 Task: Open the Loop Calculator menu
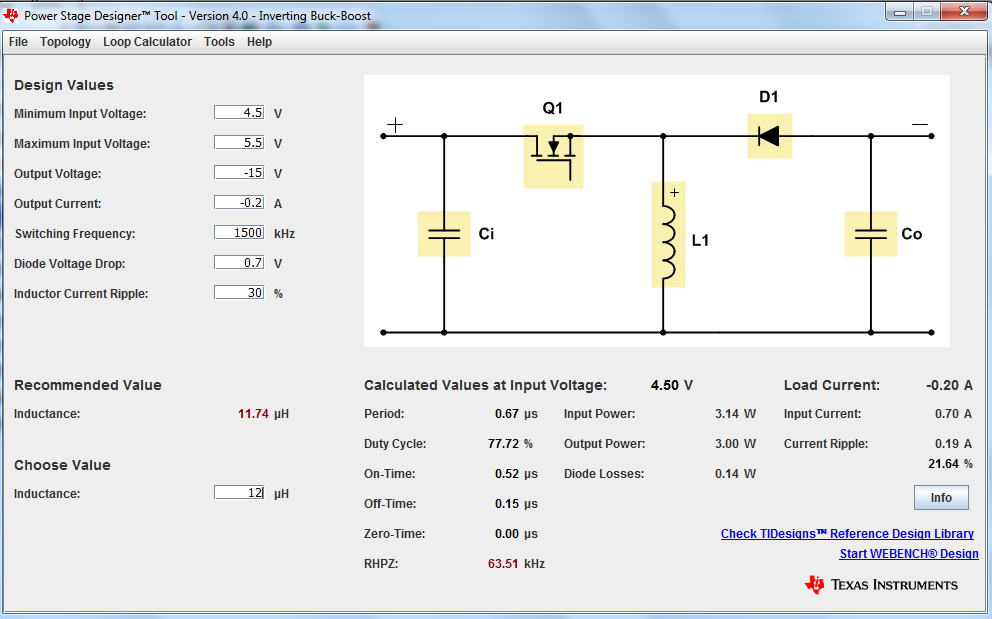point(147,42)
